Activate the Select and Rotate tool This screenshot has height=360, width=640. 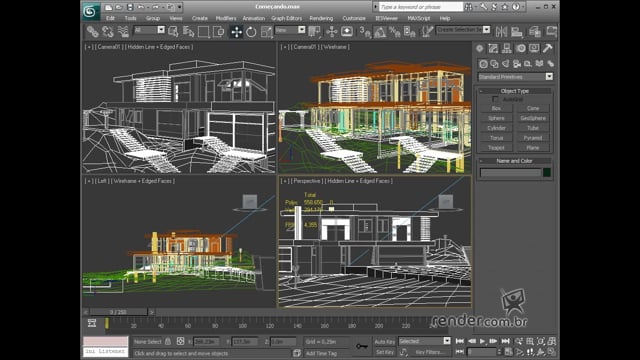click(x=251, y=31)
